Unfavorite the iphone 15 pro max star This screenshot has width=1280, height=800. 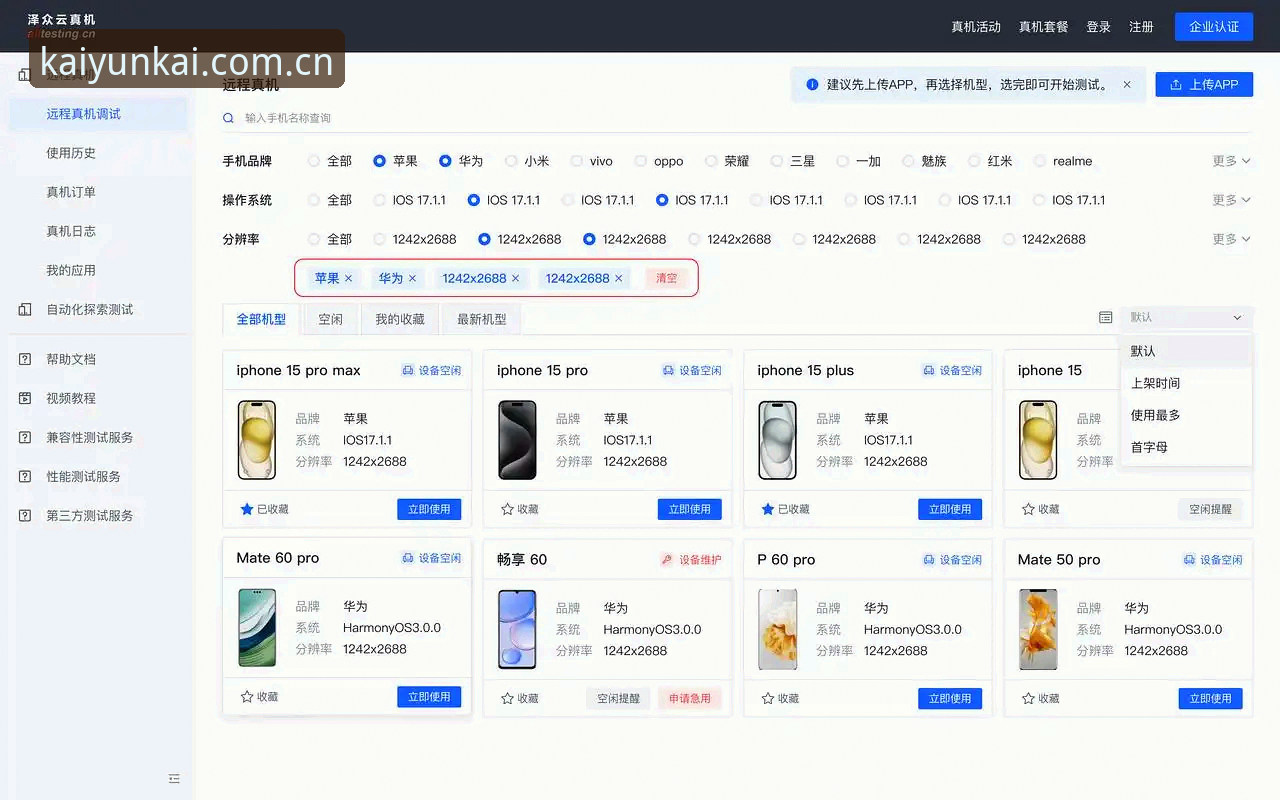pos(247,509)
